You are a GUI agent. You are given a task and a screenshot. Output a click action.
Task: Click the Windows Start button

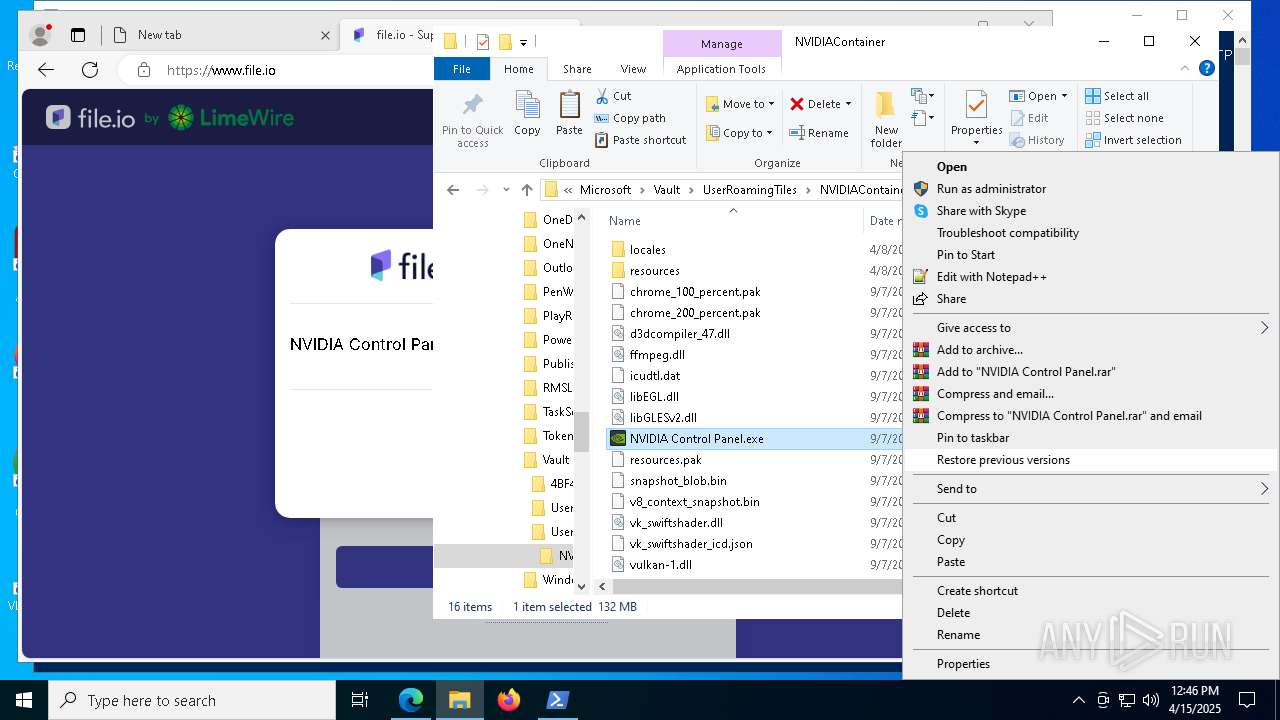pyautogui.click(x=24, y=700)
